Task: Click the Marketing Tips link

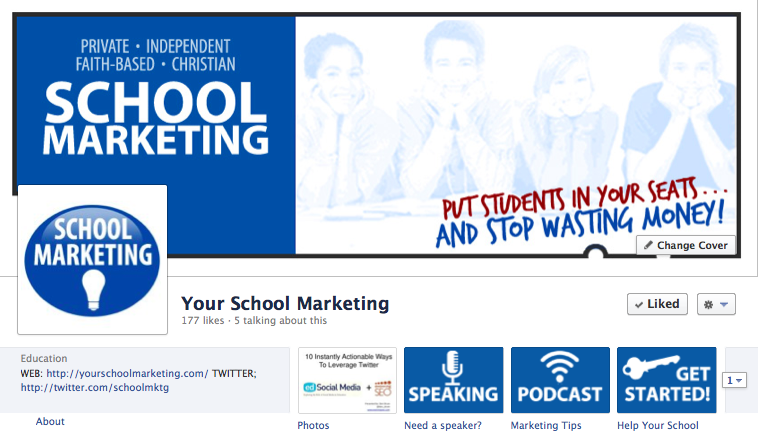Action: pos(546,426)
